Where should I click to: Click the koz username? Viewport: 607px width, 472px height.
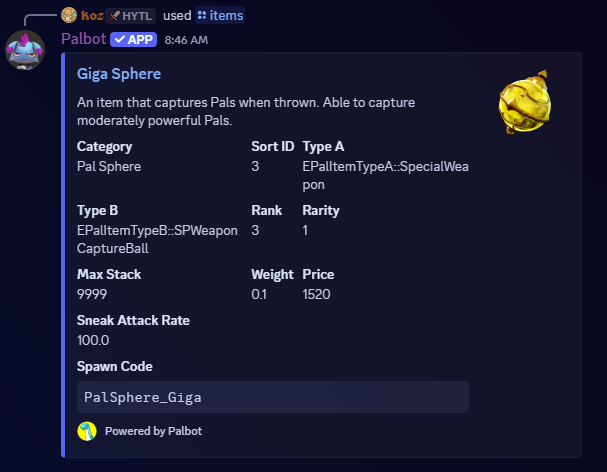click(x=91, y=15)
